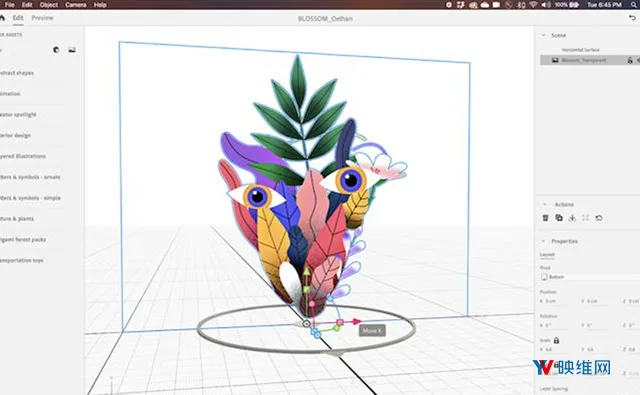Click the green Y-axis move arrow
The height and width of the screenshot is (395, 640).
click(x=307, y=271)
